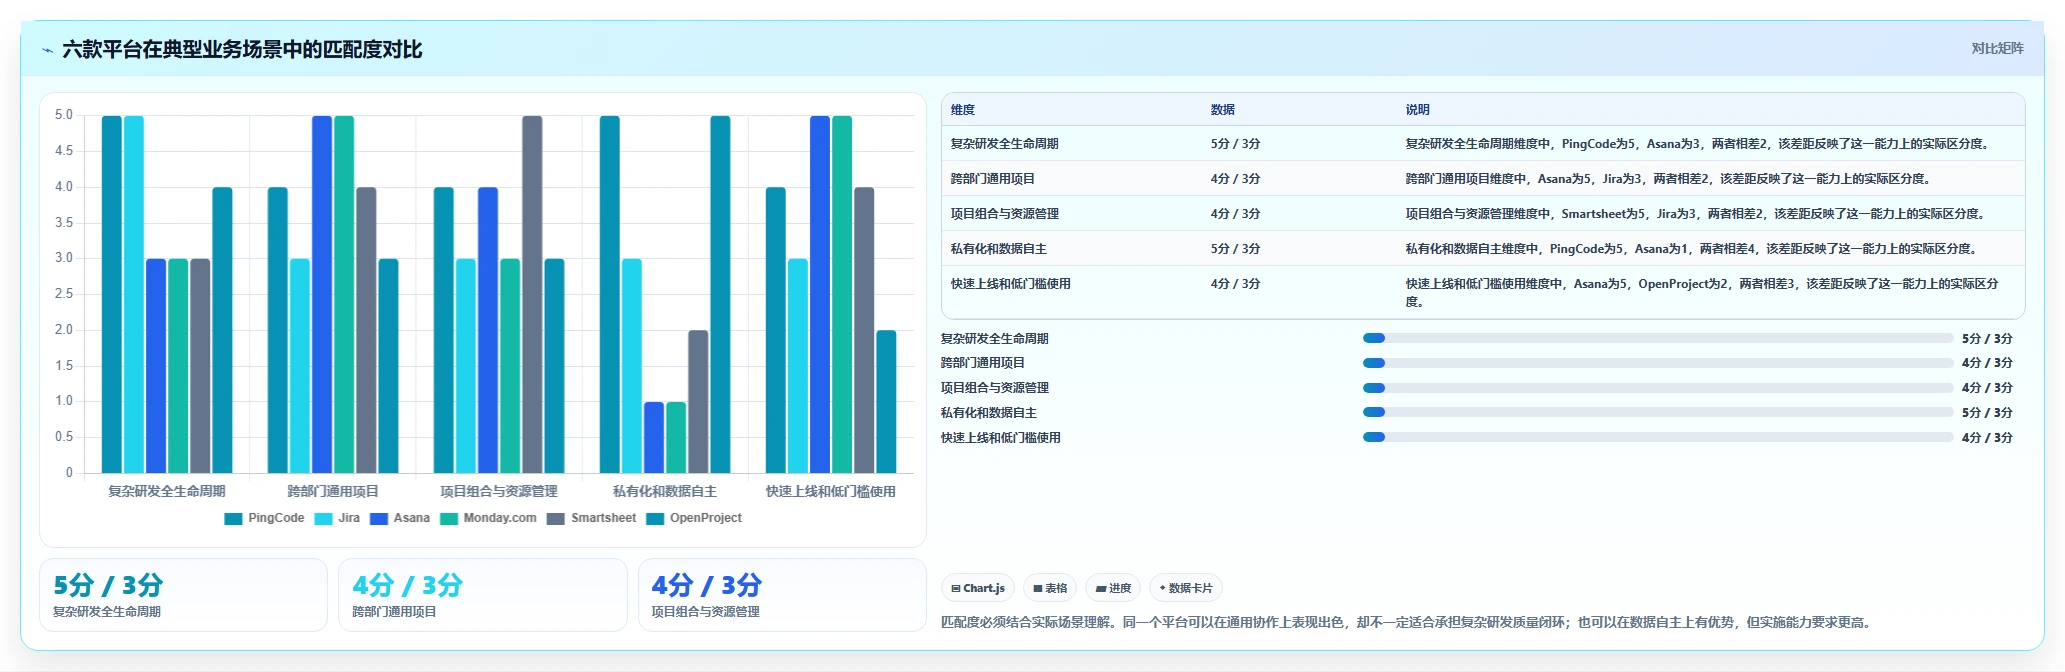Select table row cell 私有化和数据自主
The image size is (2065, 672).
tap(998, 249)
